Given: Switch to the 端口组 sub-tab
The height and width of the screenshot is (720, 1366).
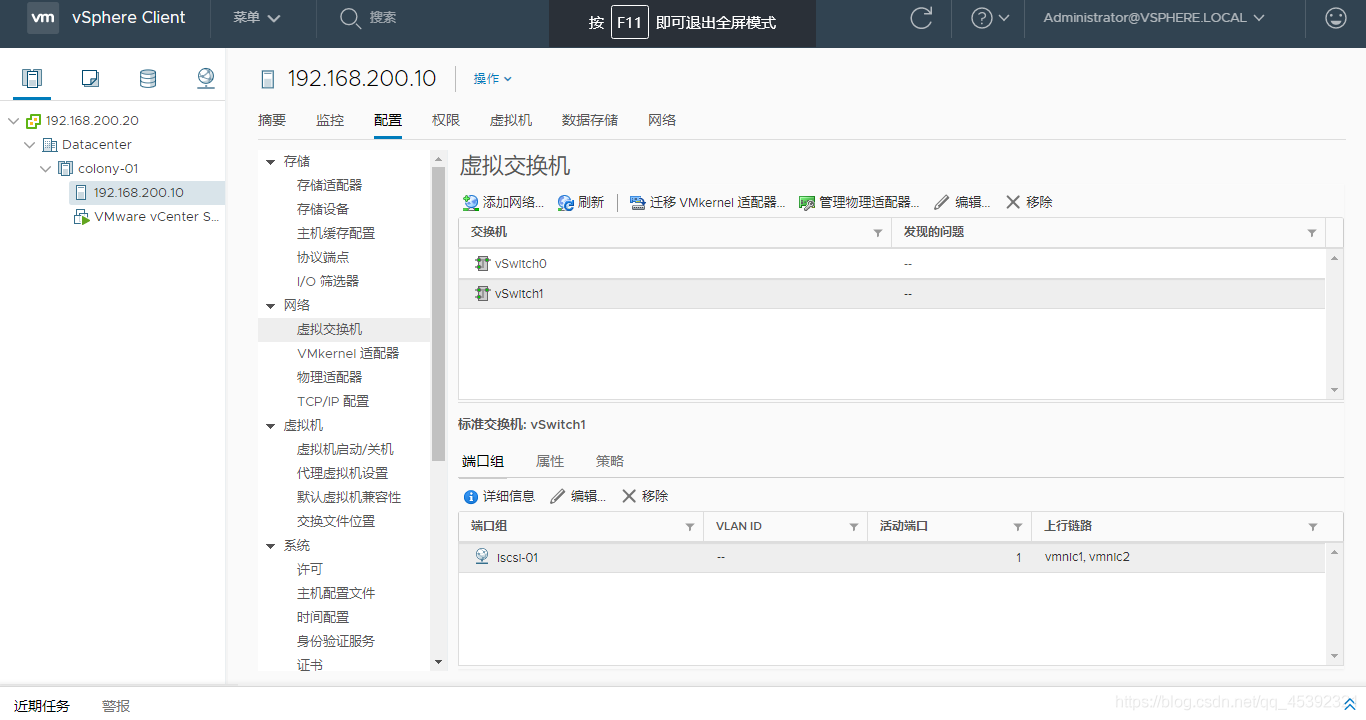Looking at the screenshot, I should point(483,461).
